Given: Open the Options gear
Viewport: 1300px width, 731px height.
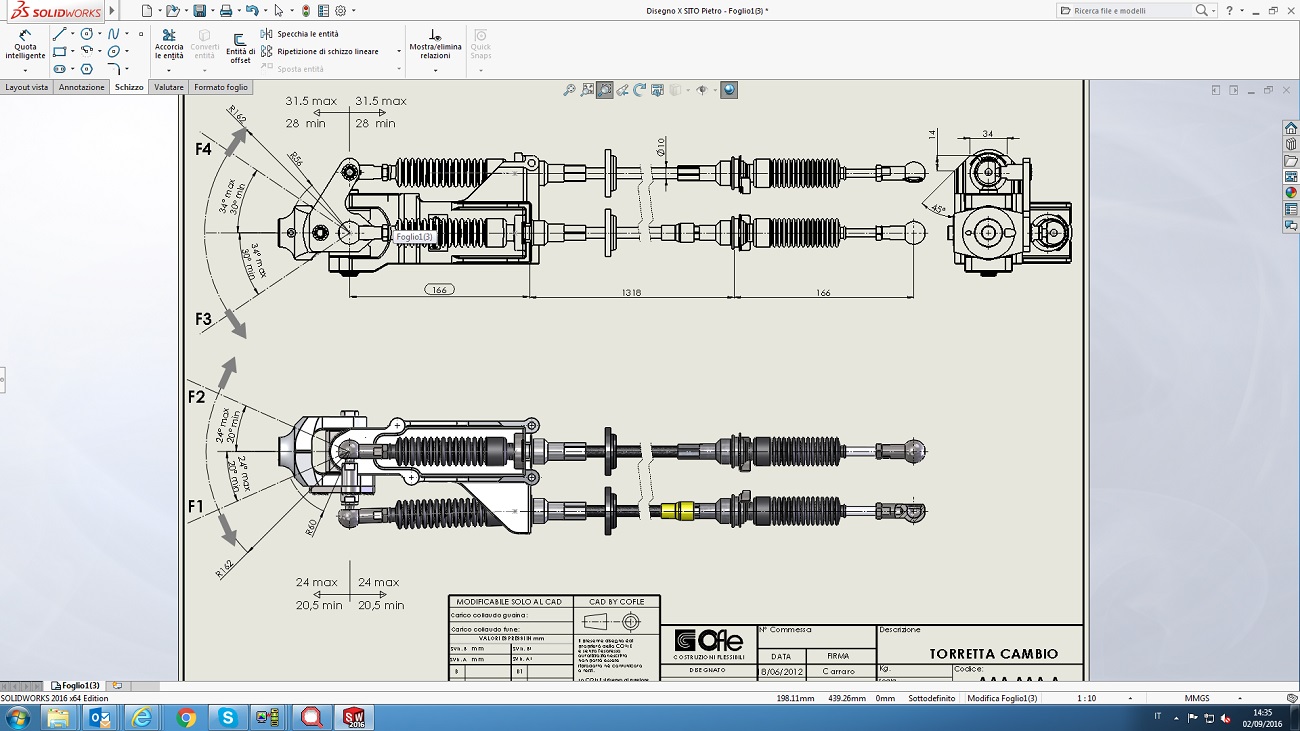Looking at the screenshot, I should pyautogui.click(x=340, y=11).
